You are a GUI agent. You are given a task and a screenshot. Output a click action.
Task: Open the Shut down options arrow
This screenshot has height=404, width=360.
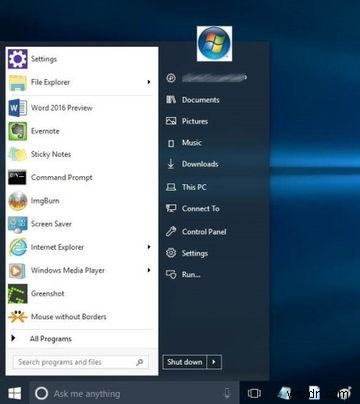pos(214,362)
